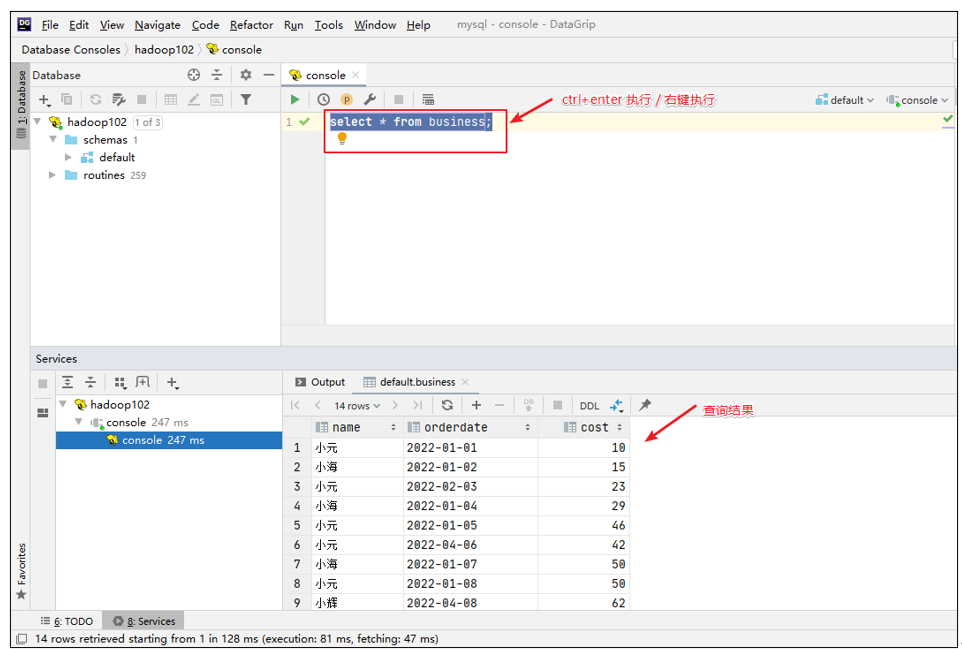The height and width of the screenshot is (649, 962).
Task: Expand the default schema node
Action: 69,158
